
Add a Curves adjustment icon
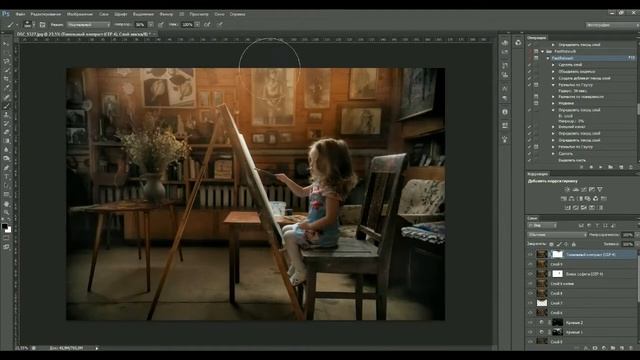coord(584,189)
